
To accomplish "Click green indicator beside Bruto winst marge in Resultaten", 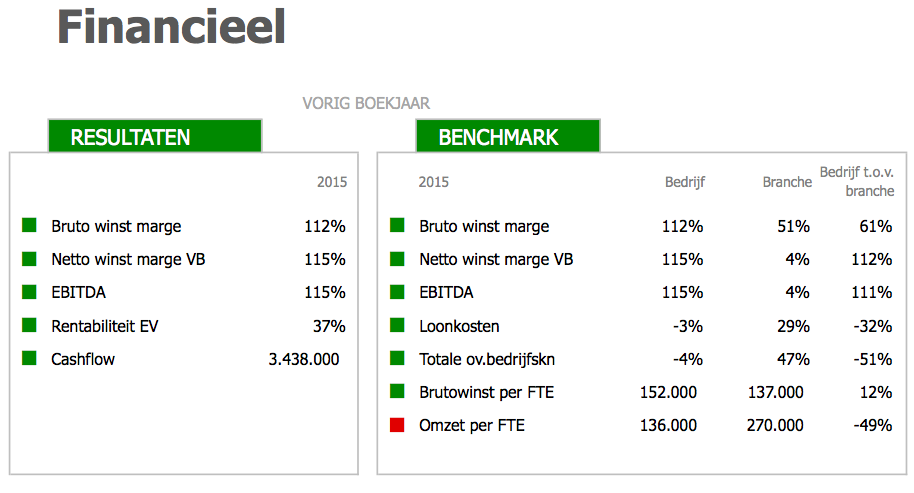I will pos(29,225).
